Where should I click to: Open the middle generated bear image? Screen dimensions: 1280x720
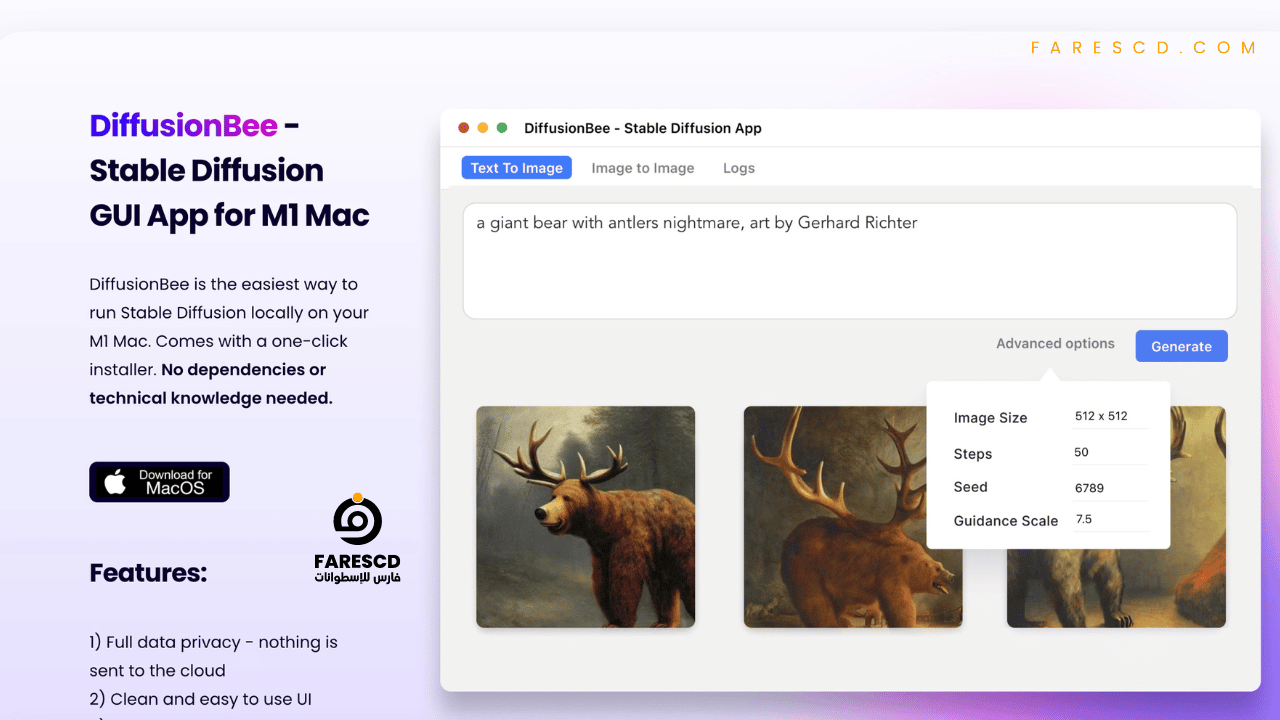tap(853, 516)
